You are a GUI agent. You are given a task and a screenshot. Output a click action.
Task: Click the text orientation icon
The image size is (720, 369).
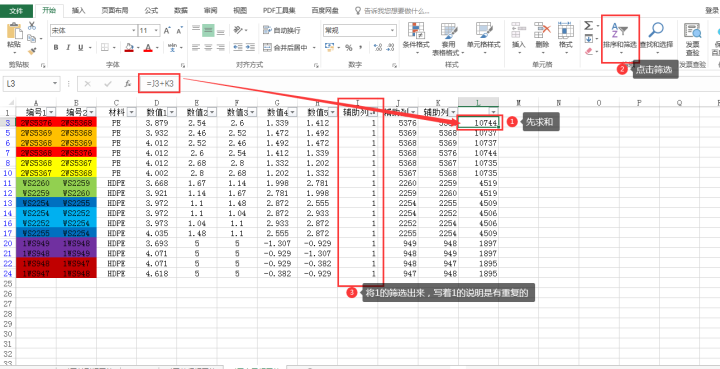238,30
